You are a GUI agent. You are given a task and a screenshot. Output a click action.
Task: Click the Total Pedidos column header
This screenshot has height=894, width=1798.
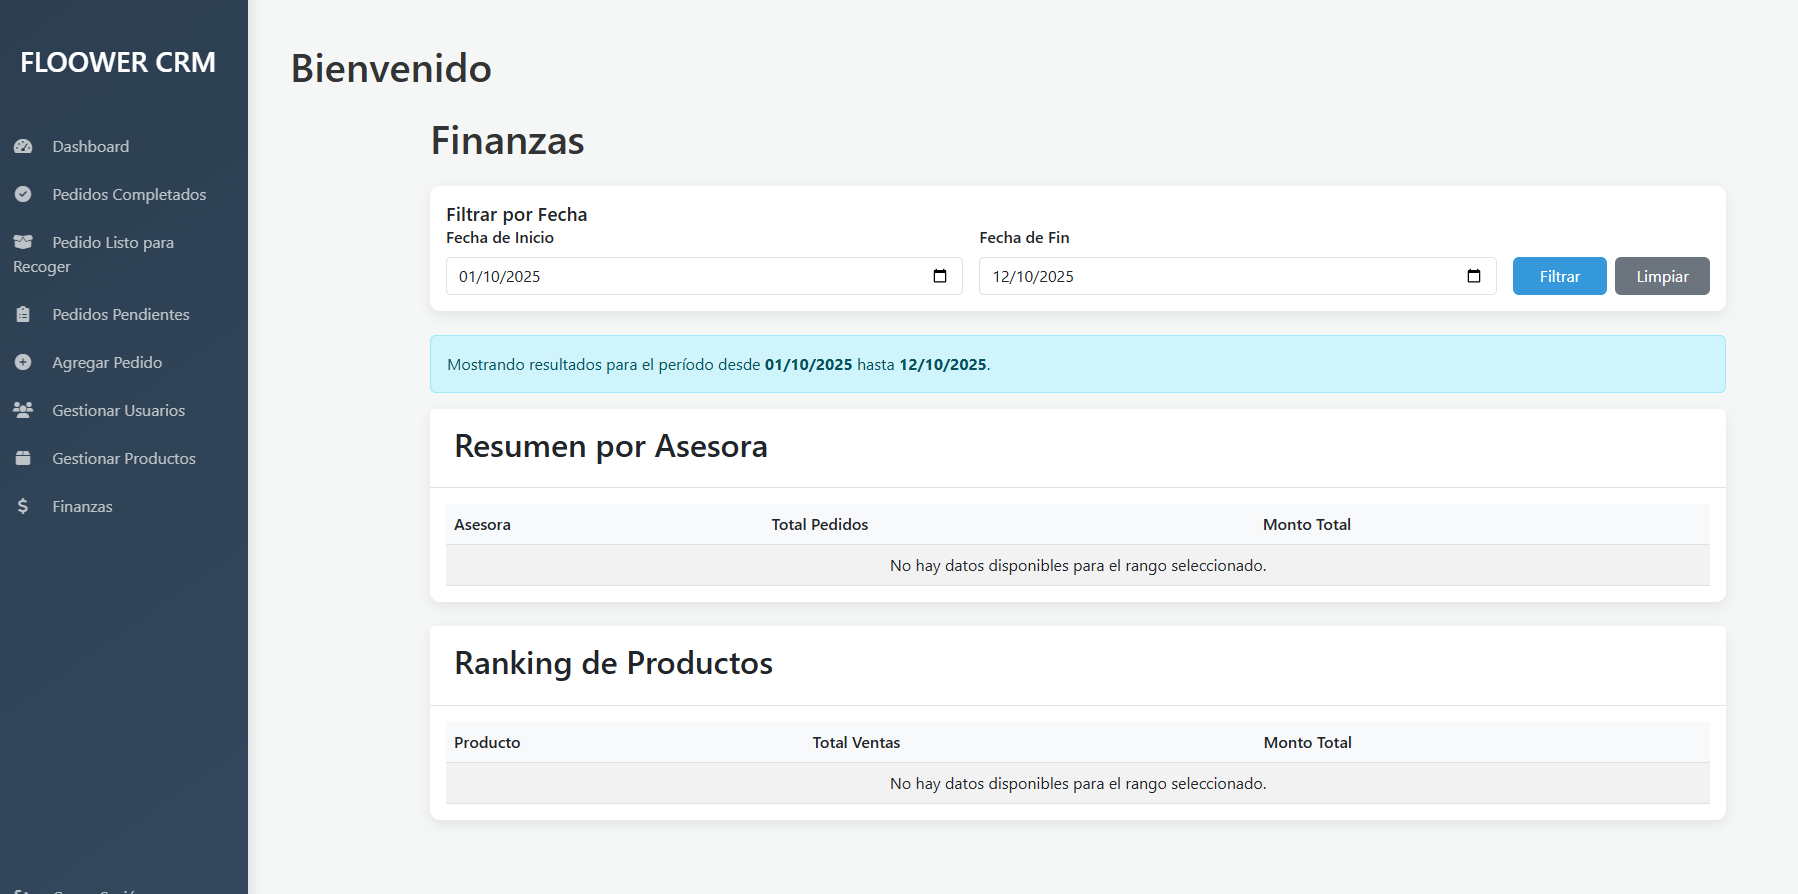tap(819, 524)
